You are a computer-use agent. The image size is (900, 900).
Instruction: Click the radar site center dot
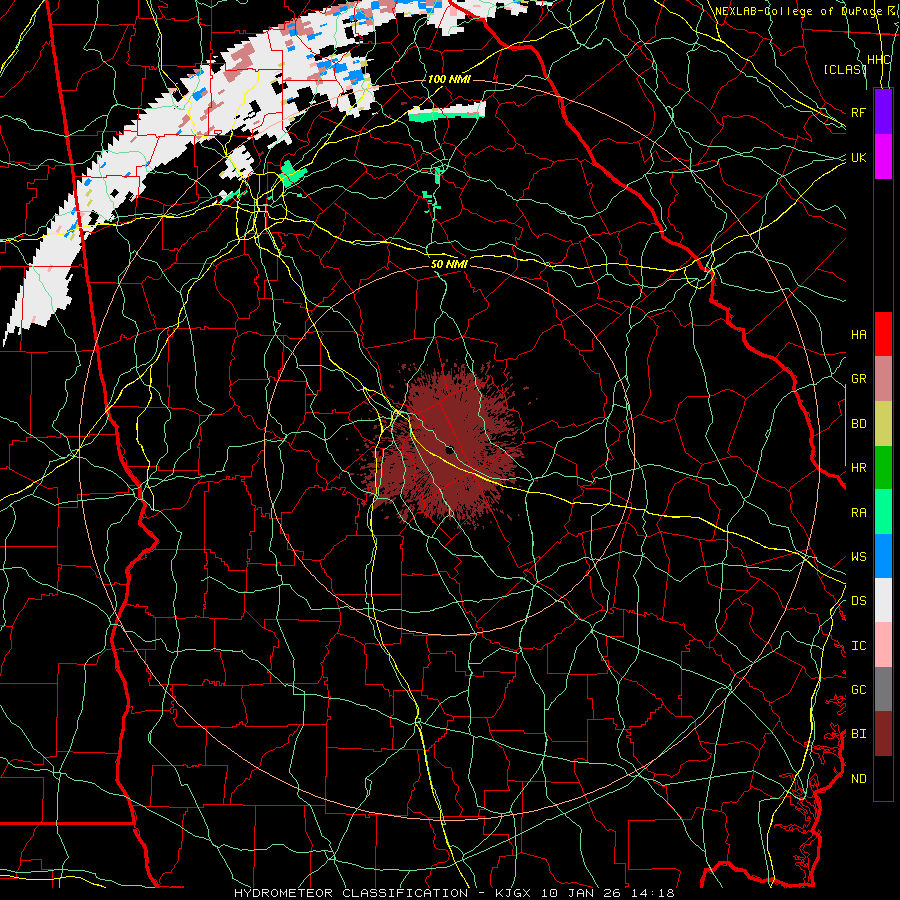450,450
